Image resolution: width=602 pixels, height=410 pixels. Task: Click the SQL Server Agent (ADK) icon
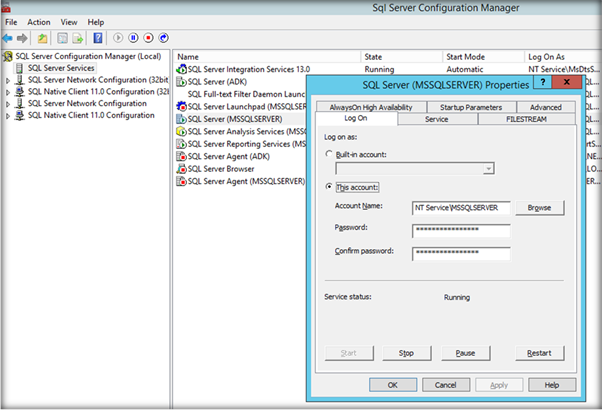click(181, 156)
